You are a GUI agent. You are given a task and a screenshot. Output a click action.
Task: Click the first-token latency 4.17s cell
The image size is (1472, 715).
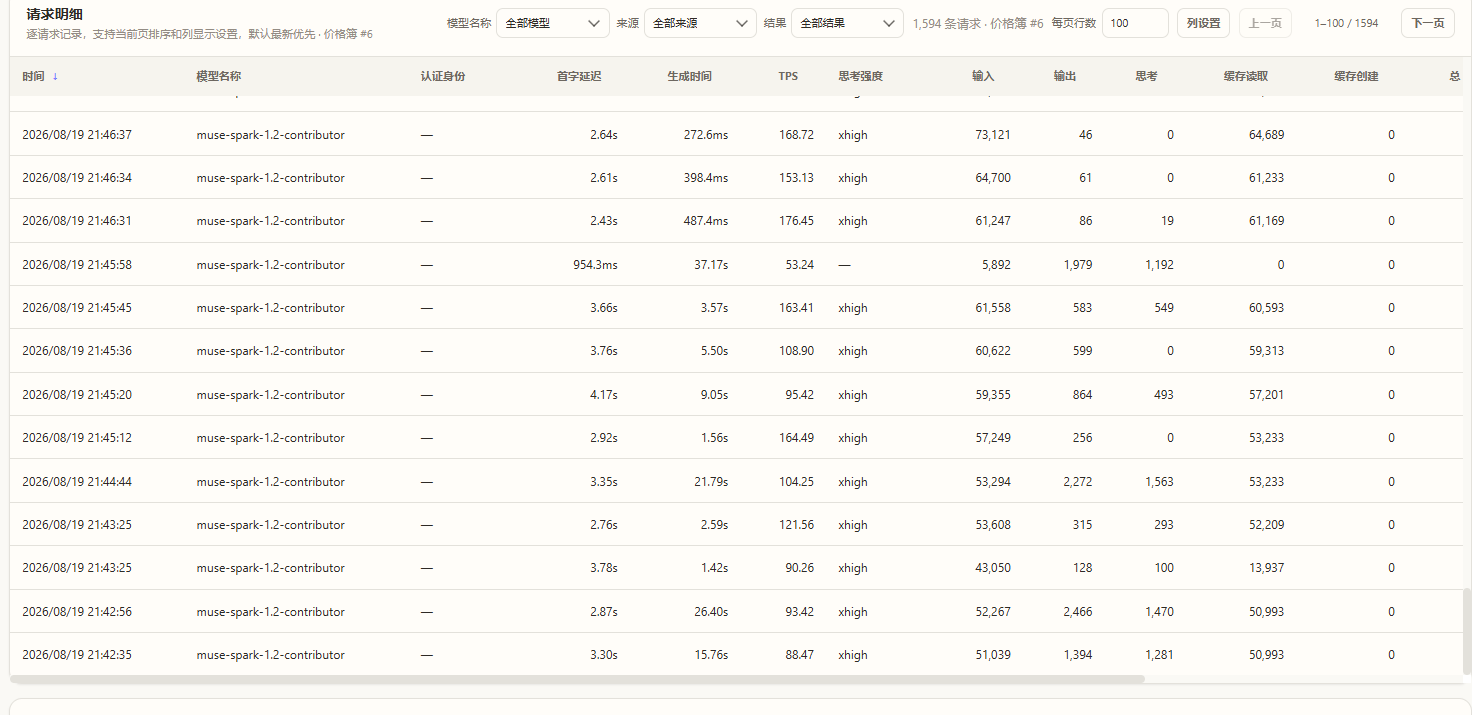pyautogui.click(x=604, y=395)
